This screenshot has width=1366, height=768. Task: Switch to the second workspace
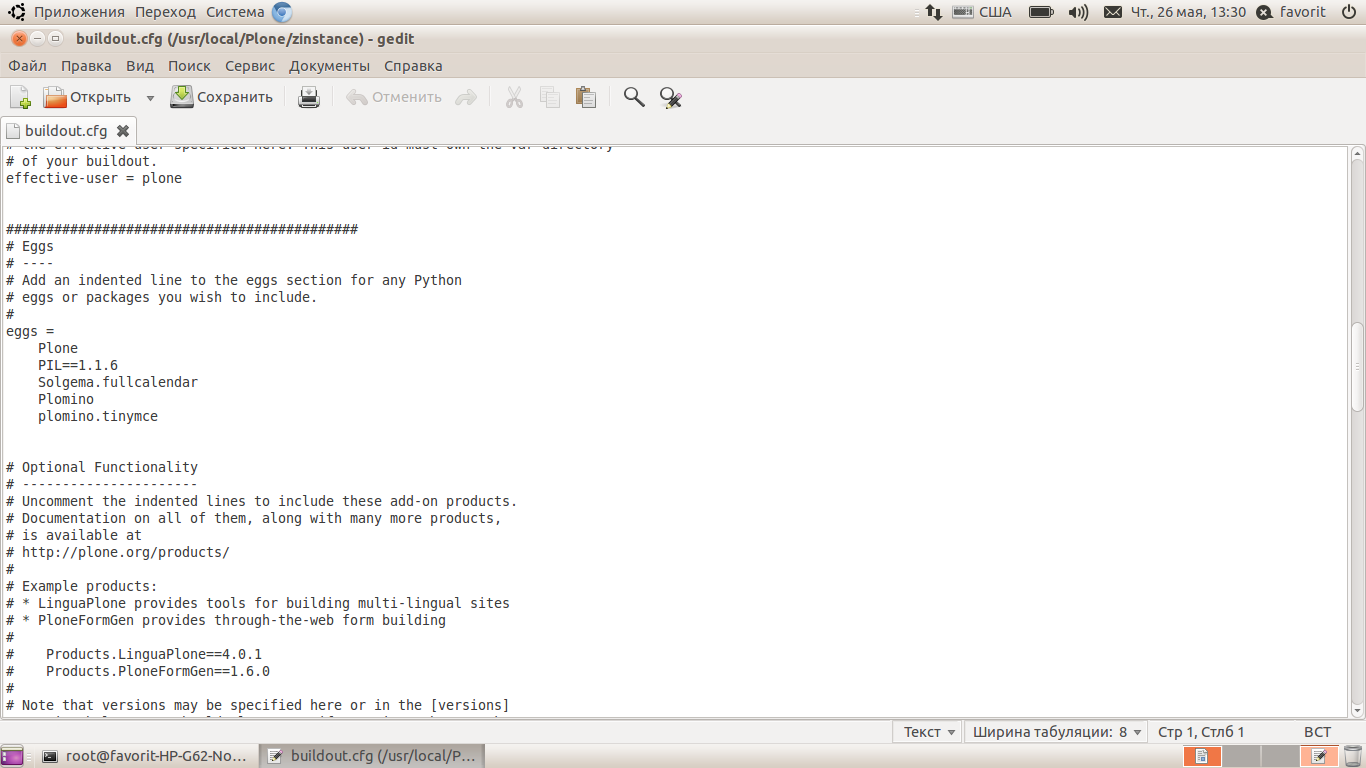coord(1240,756)
